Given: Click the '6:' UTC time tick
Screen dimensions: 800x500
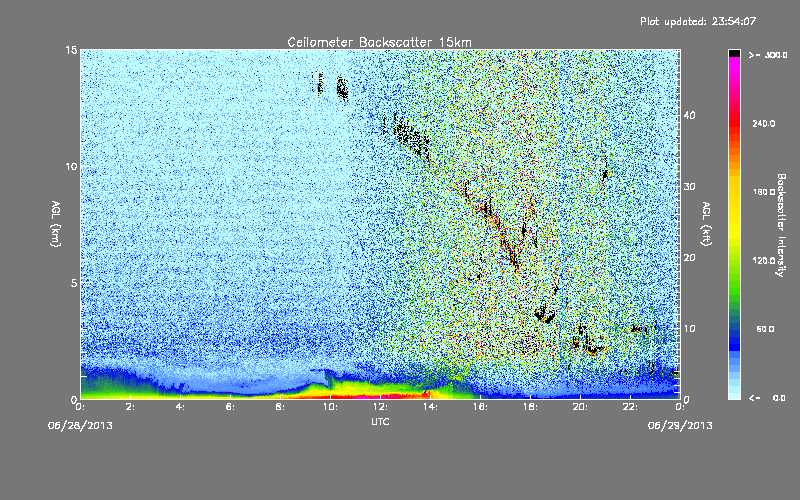Looking at the screenshot, I should coord(230,407).
